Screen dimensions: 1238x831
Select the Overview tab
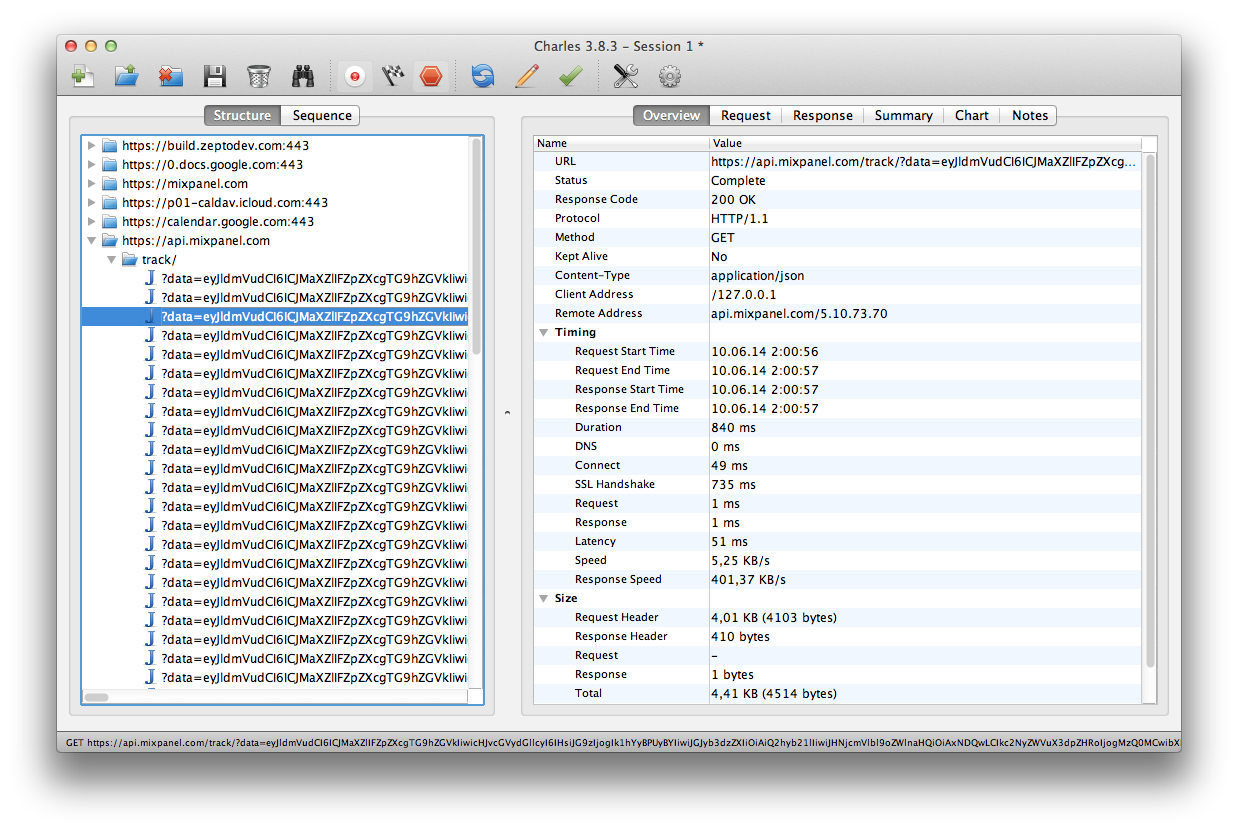coord(671,115)
